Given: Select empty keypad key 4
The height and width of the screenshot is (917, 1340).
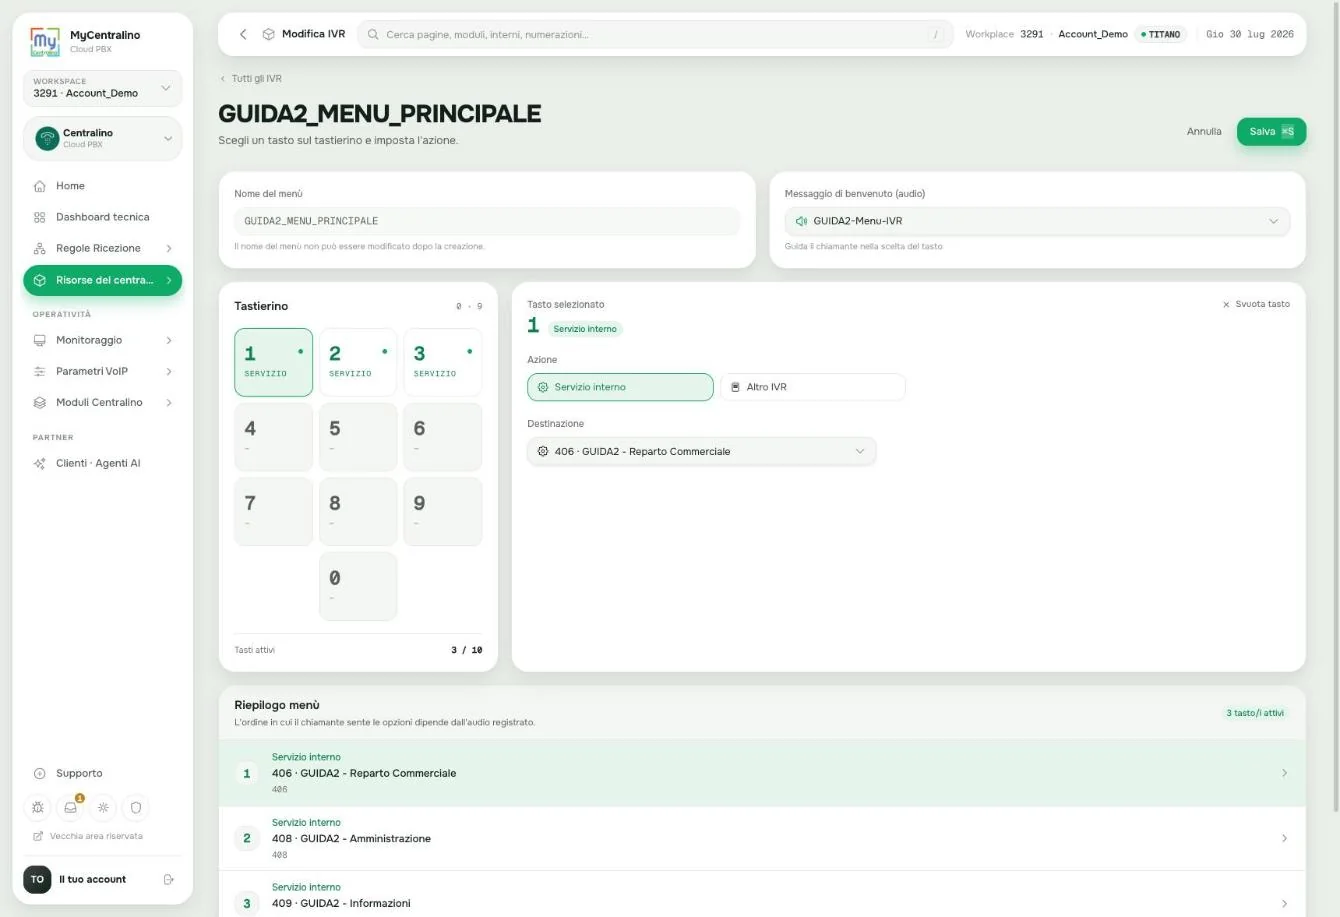Looking at the screenshot, I should click(x=273, y=437).
